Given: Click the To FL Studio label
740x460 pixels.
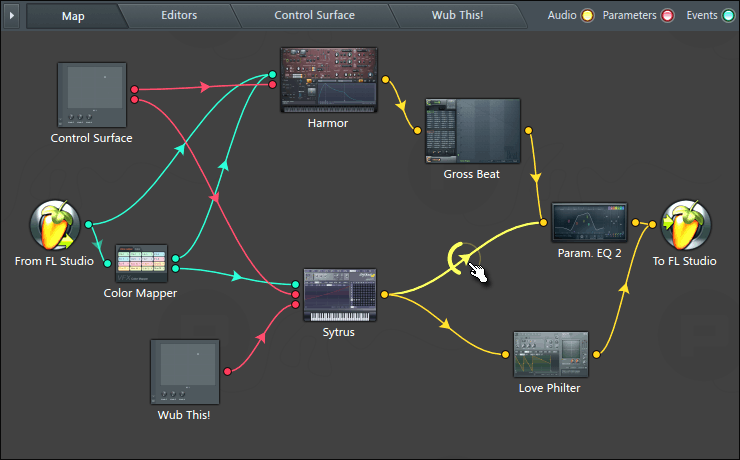Looking at the screenshot, I should coord(685,261).
